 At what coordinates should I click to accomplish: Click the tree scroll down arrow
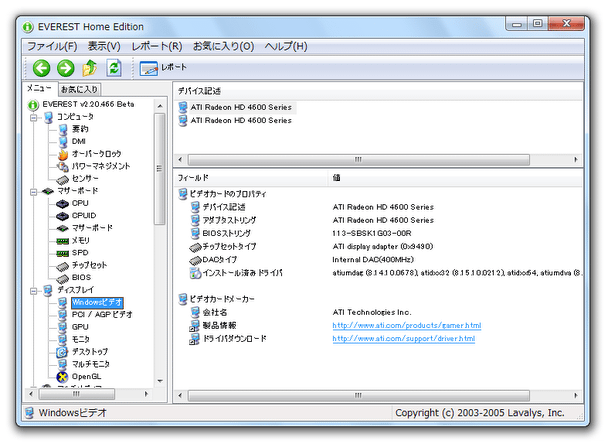(160, 381)
